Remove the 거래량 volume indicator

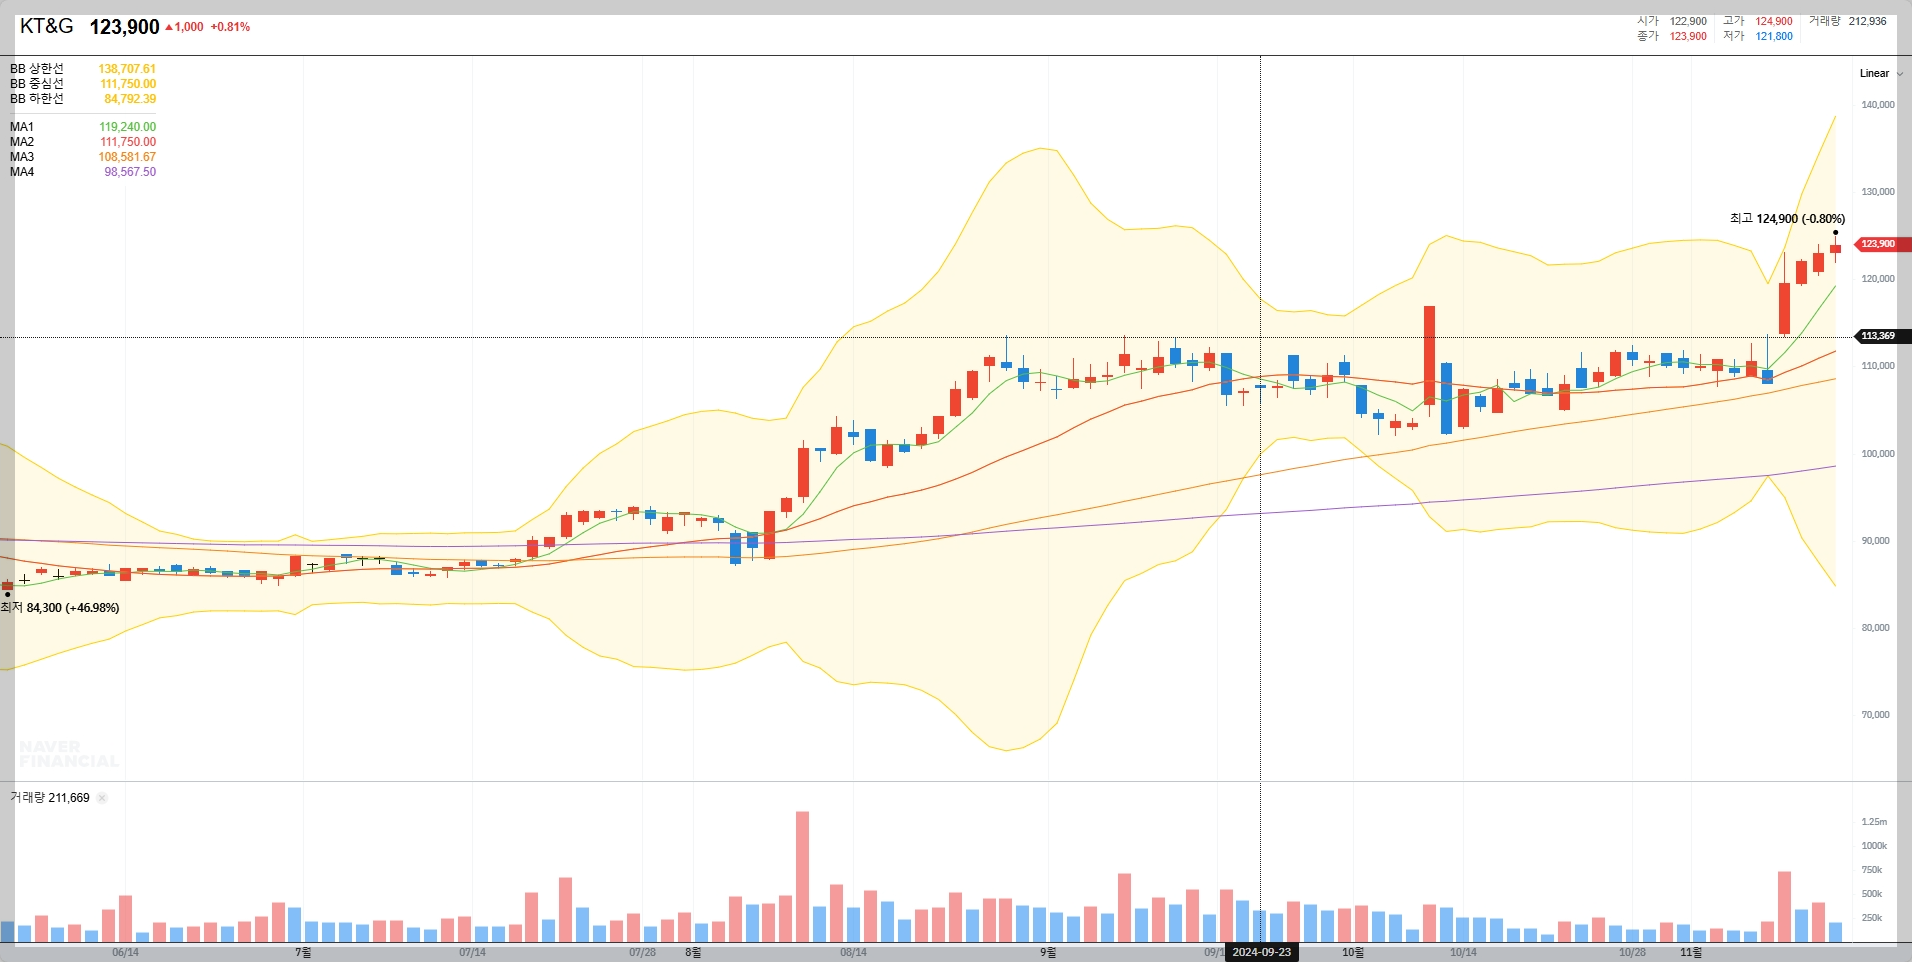102,798
